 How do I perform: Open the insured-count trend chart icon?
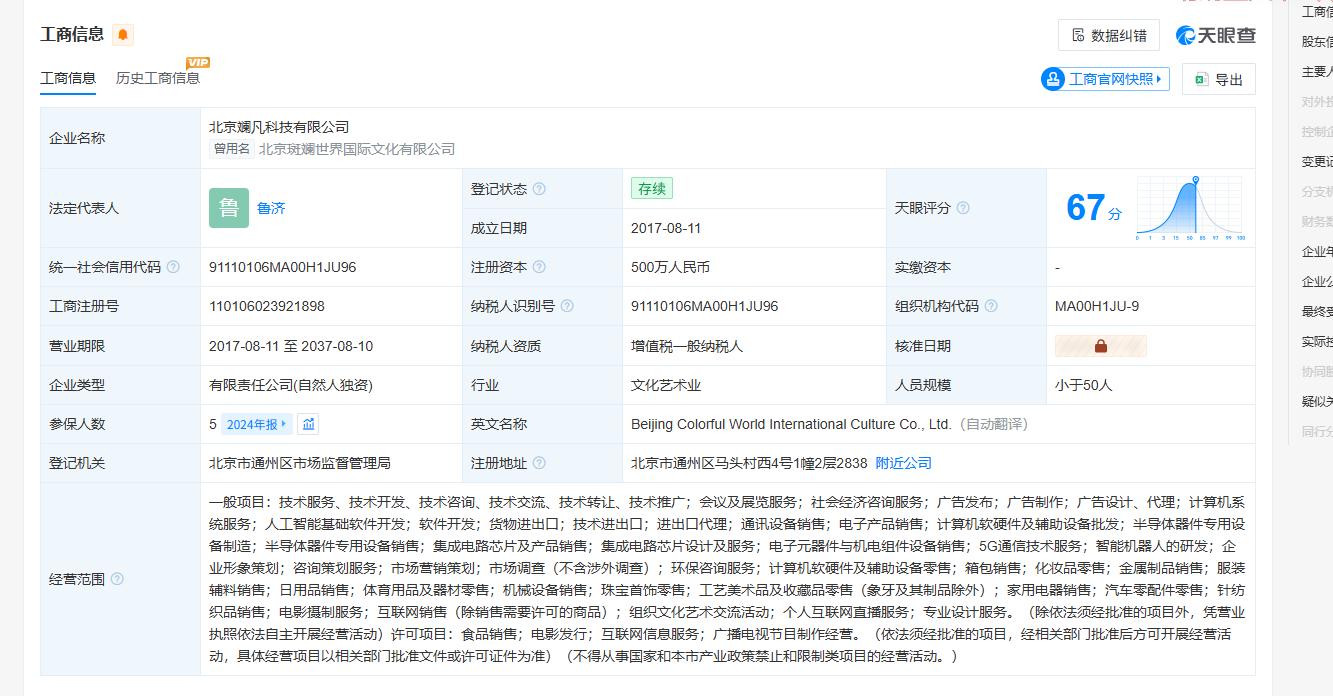tap(308, 424)
